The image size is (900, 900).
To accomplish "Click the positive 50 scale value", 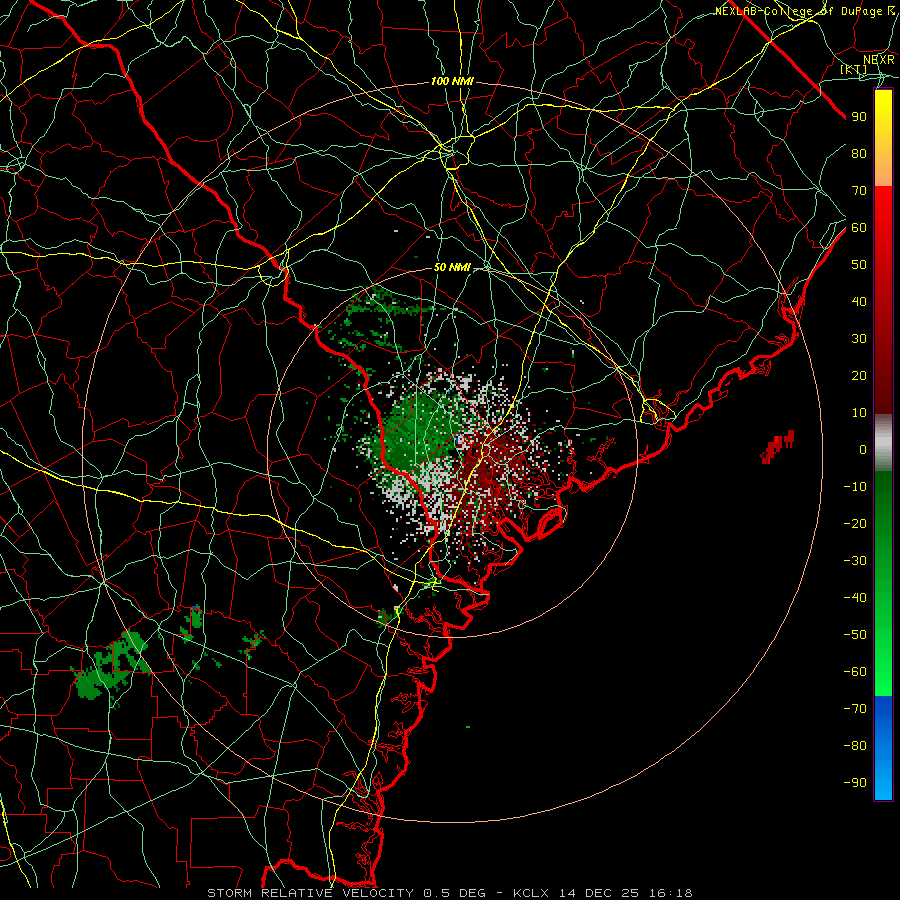I will point(859,265).
